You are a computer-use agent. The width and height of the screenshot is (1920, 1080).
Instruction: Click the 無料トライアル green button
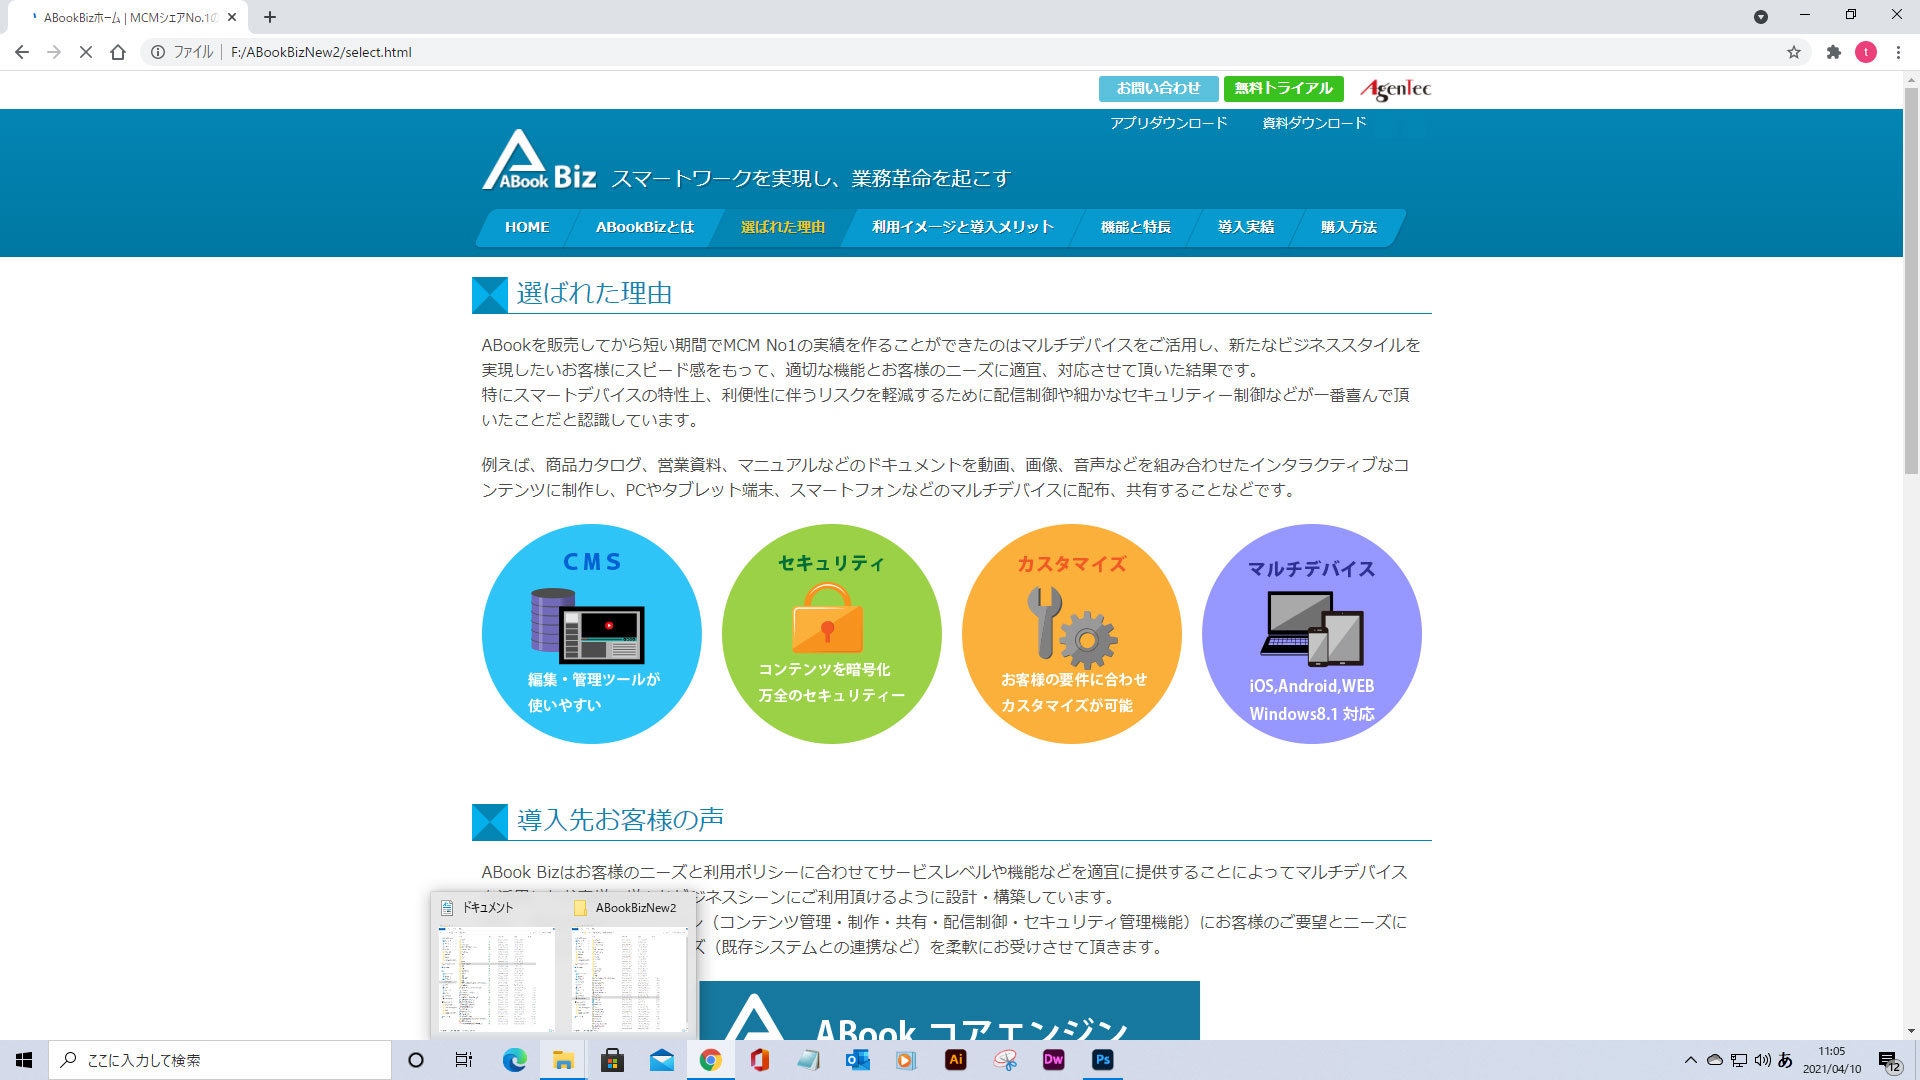(1283, 88)
